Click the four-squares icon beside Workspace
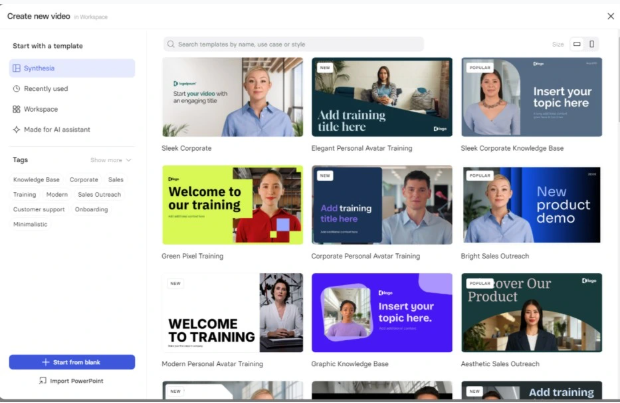The width and height of the screenshot is (620, 403). (17, 109)
